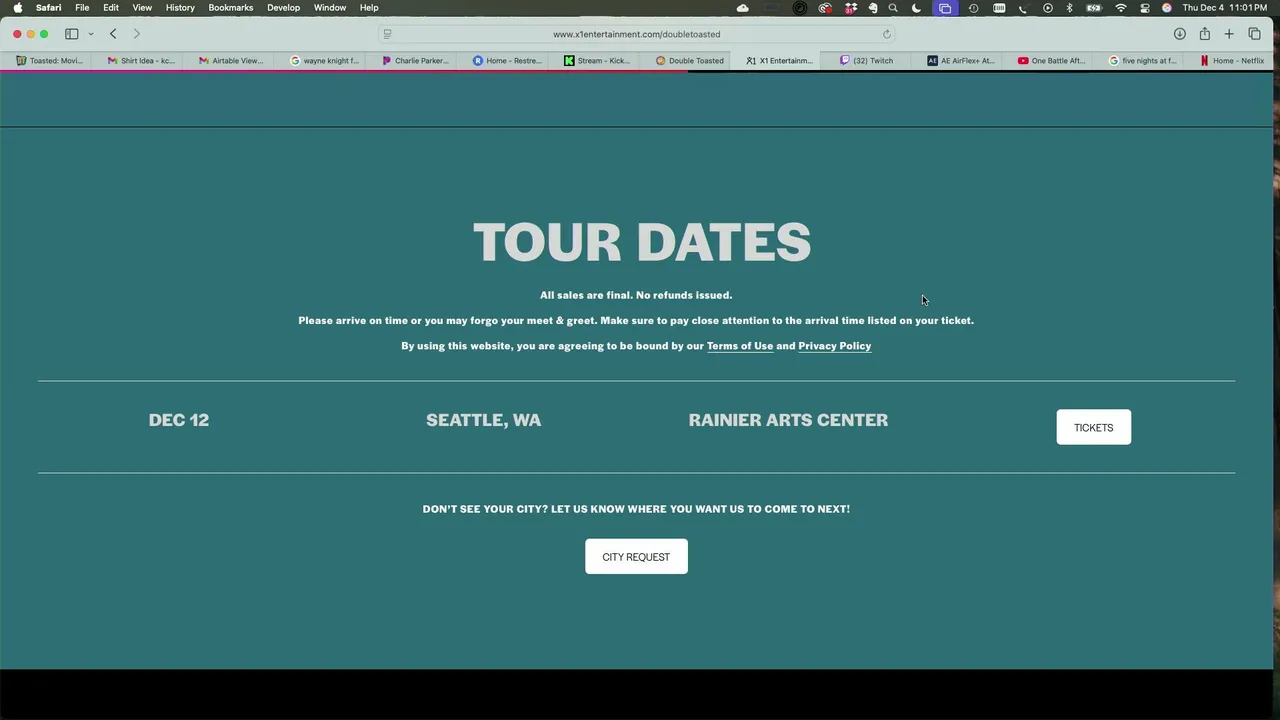Image resolution: width=1280 pixels, height=720 pixels.
Task: Open the Help menu
Action: (369, 8)
